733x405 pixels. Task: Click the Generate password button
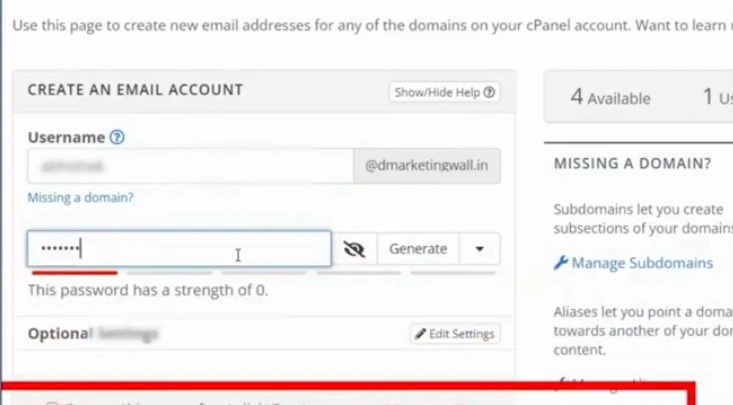pos(418,249)
